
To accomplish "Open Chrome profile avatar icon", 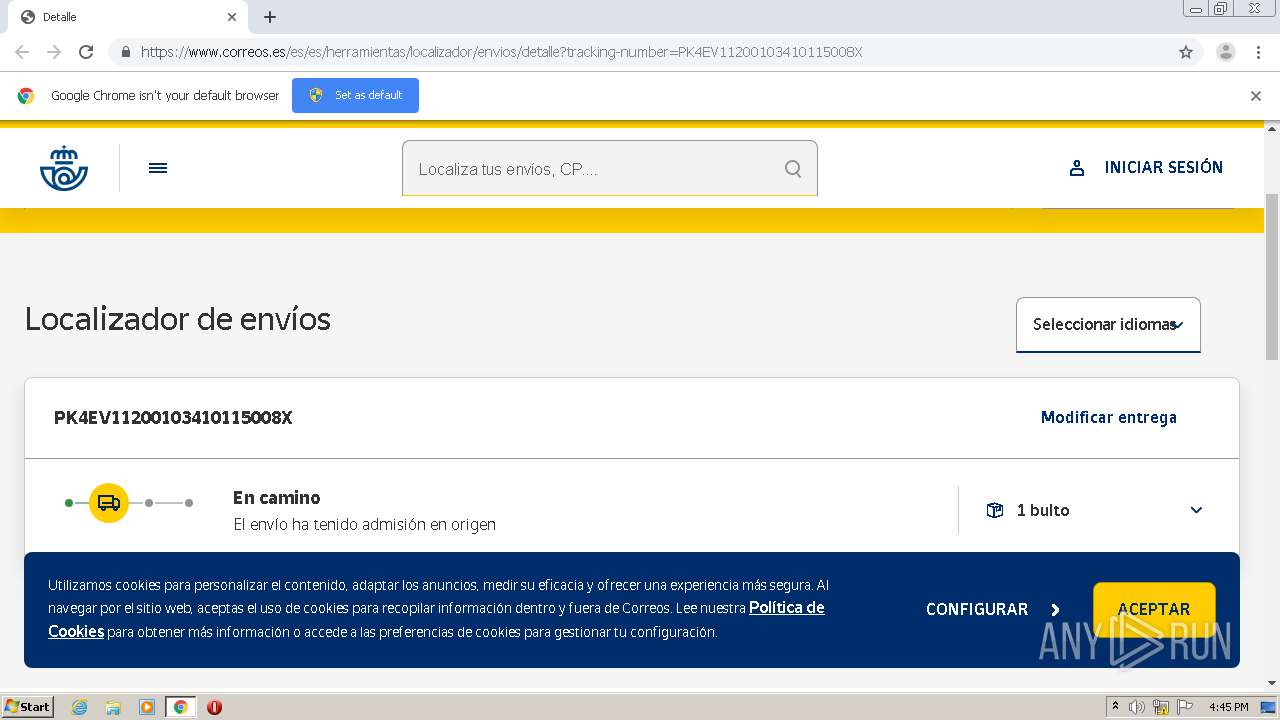I will (x=1226, y=52).
